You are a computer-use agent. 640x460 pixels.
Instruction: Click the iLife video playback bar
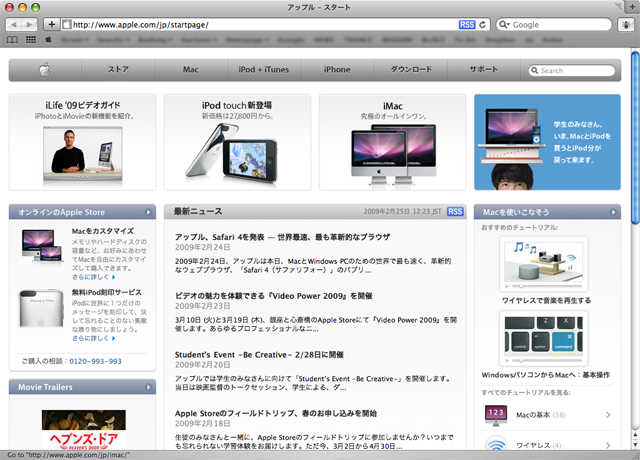coord(83,178)
